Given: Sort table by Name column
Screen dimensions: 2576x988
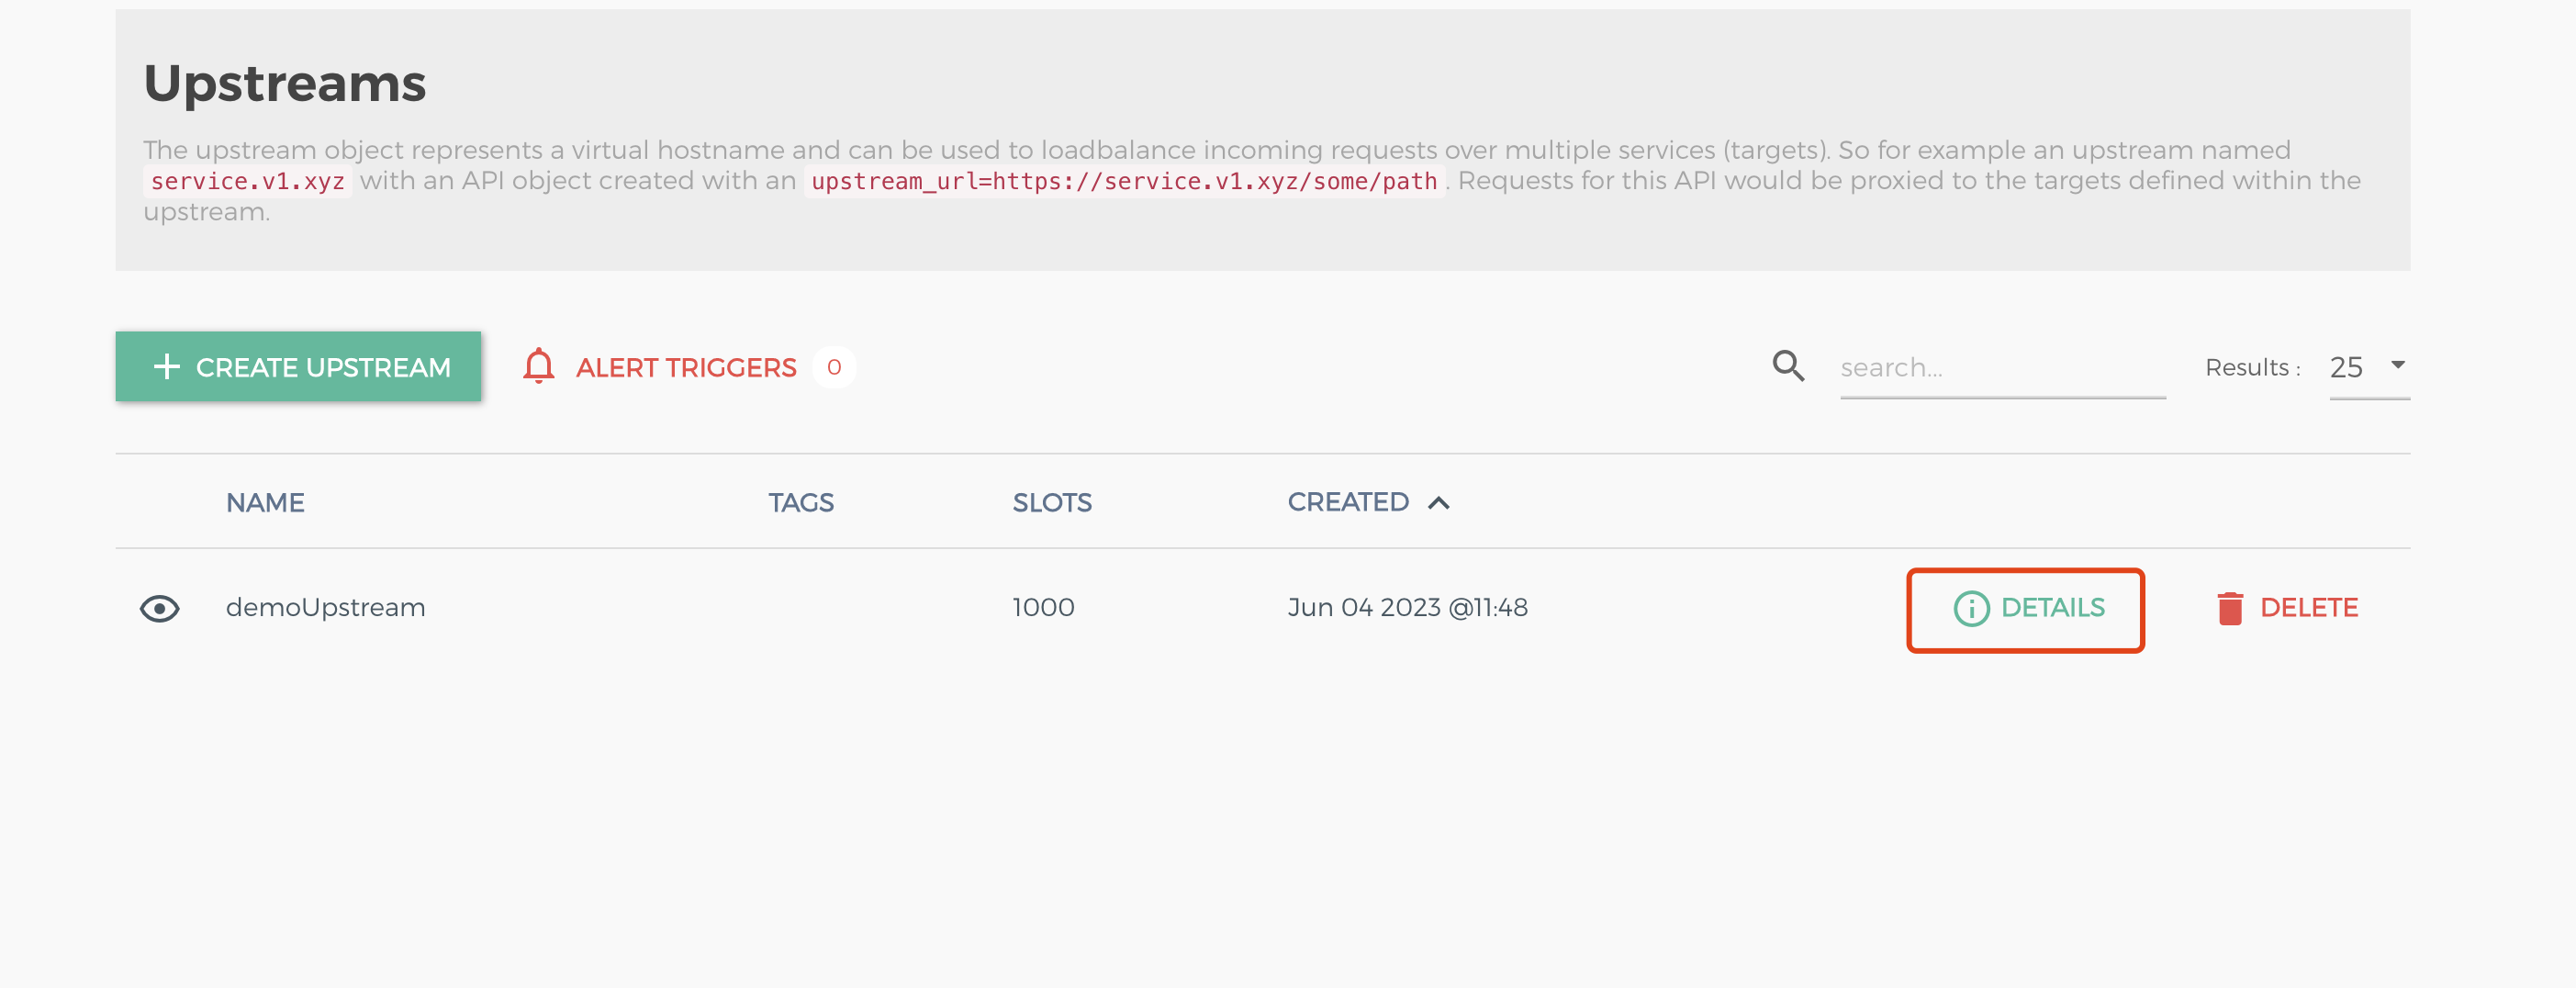Looking at the screenshot, I should pos(265,502).
